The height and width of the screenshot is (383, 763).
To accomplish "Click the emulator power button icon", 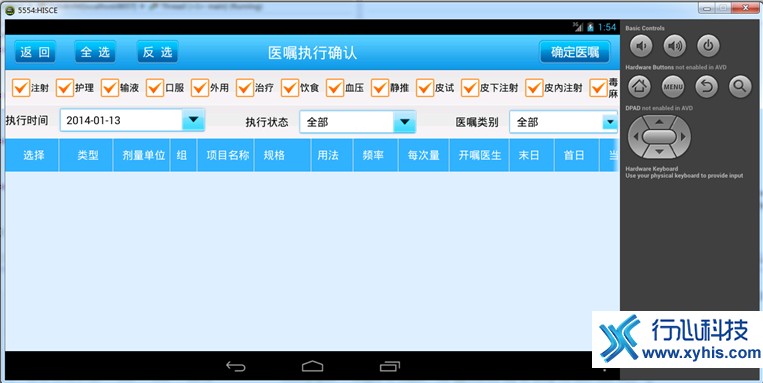I will 708,46.
